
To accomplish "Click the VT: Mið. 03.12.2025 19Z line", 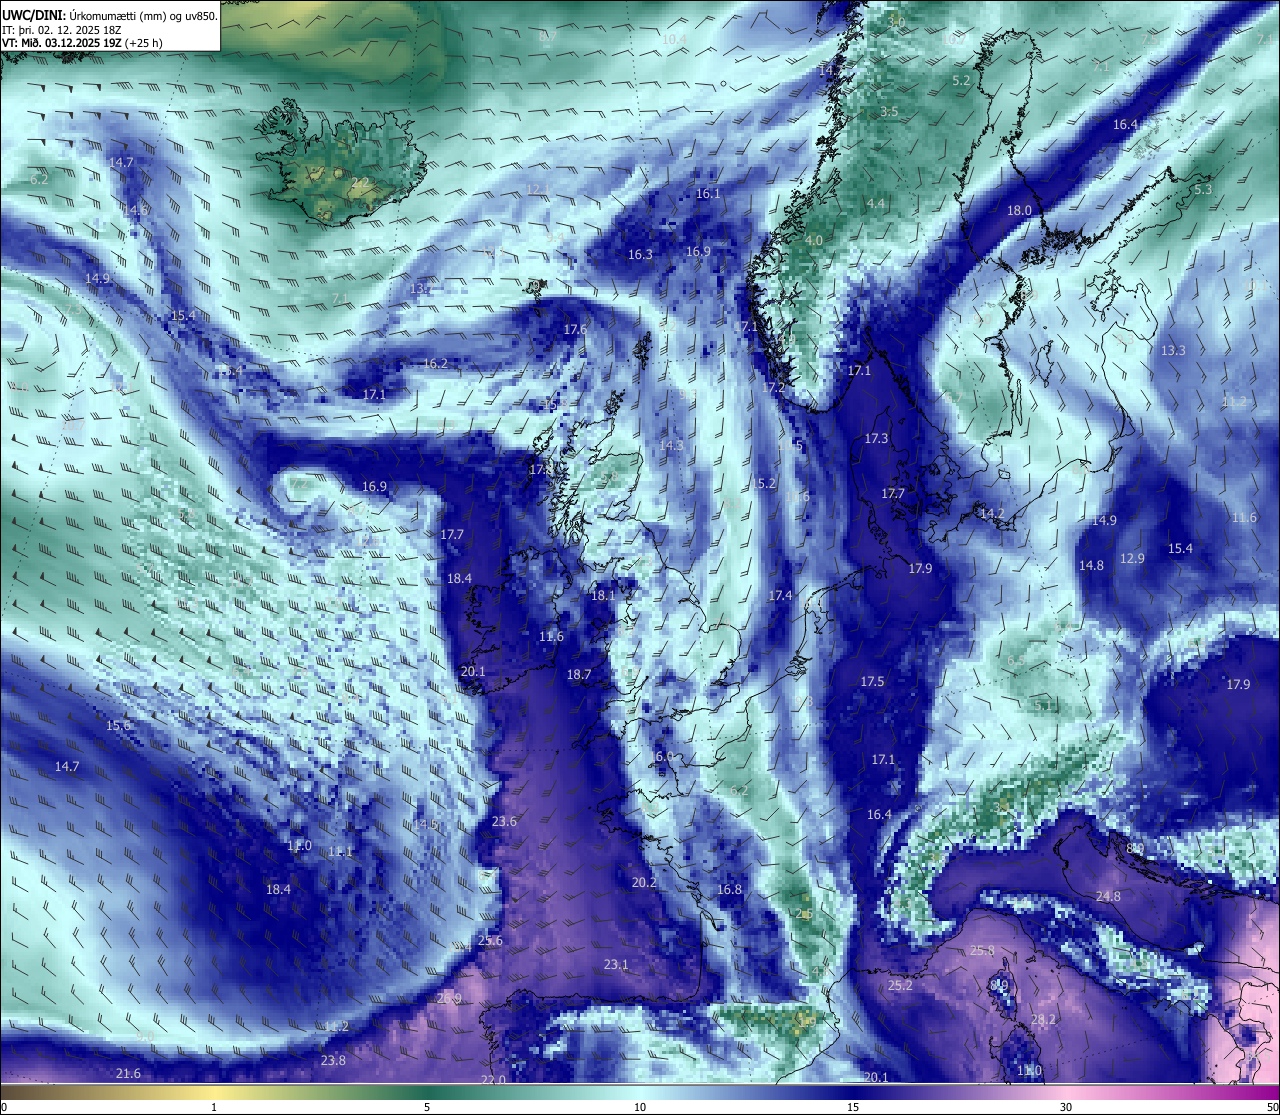I will (x=82, y=43).
